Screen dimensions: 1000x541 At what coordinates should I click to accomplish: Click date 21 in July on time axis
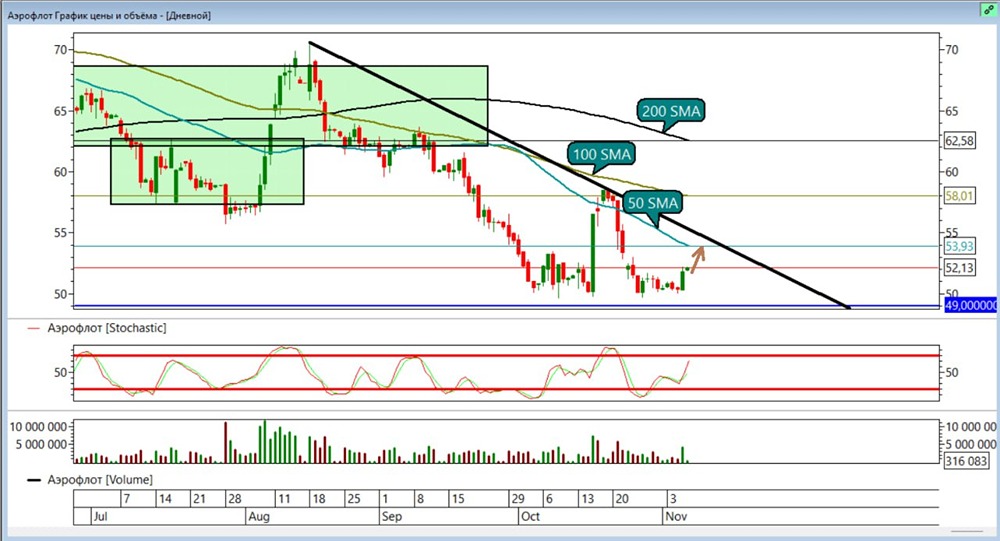pyautogui.click(x=199, y=499)
